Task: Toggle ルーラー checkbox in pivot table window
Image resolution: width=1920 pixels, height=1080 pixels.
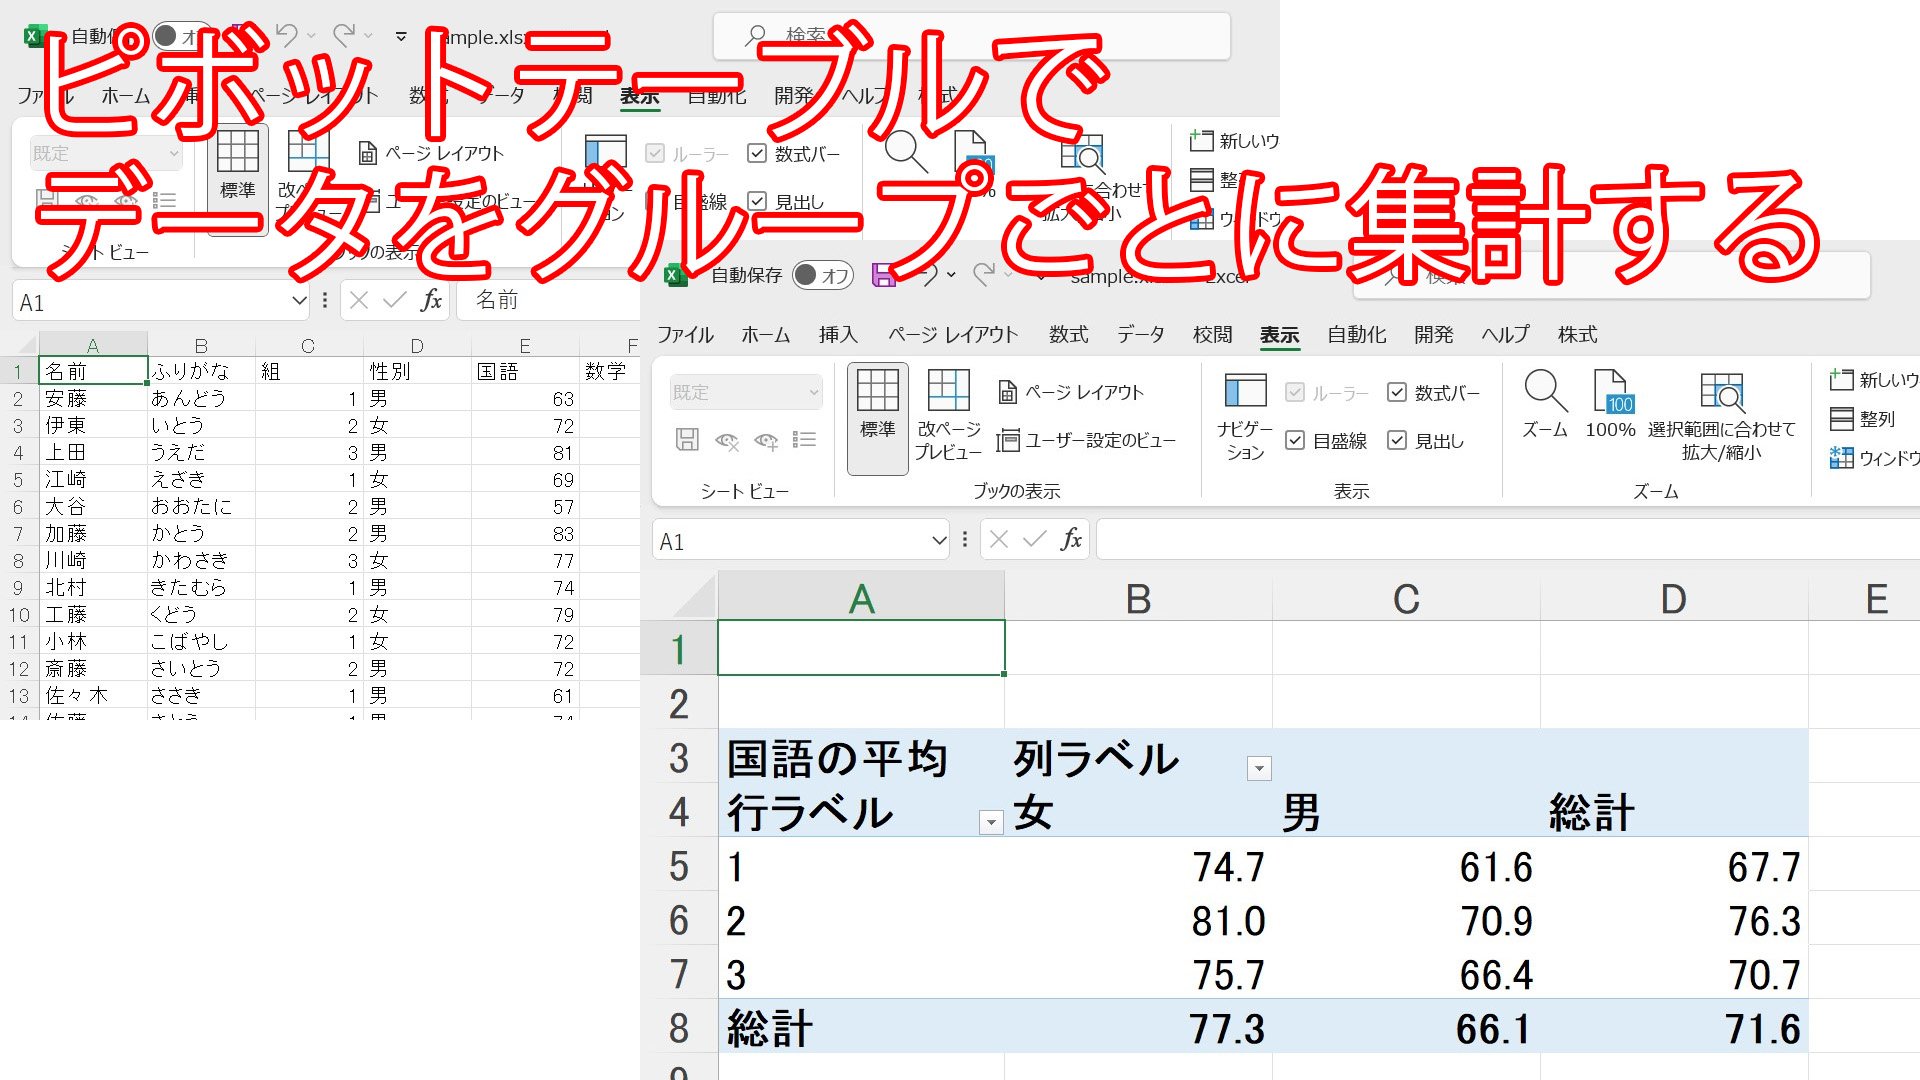Action: point(1295,392)
